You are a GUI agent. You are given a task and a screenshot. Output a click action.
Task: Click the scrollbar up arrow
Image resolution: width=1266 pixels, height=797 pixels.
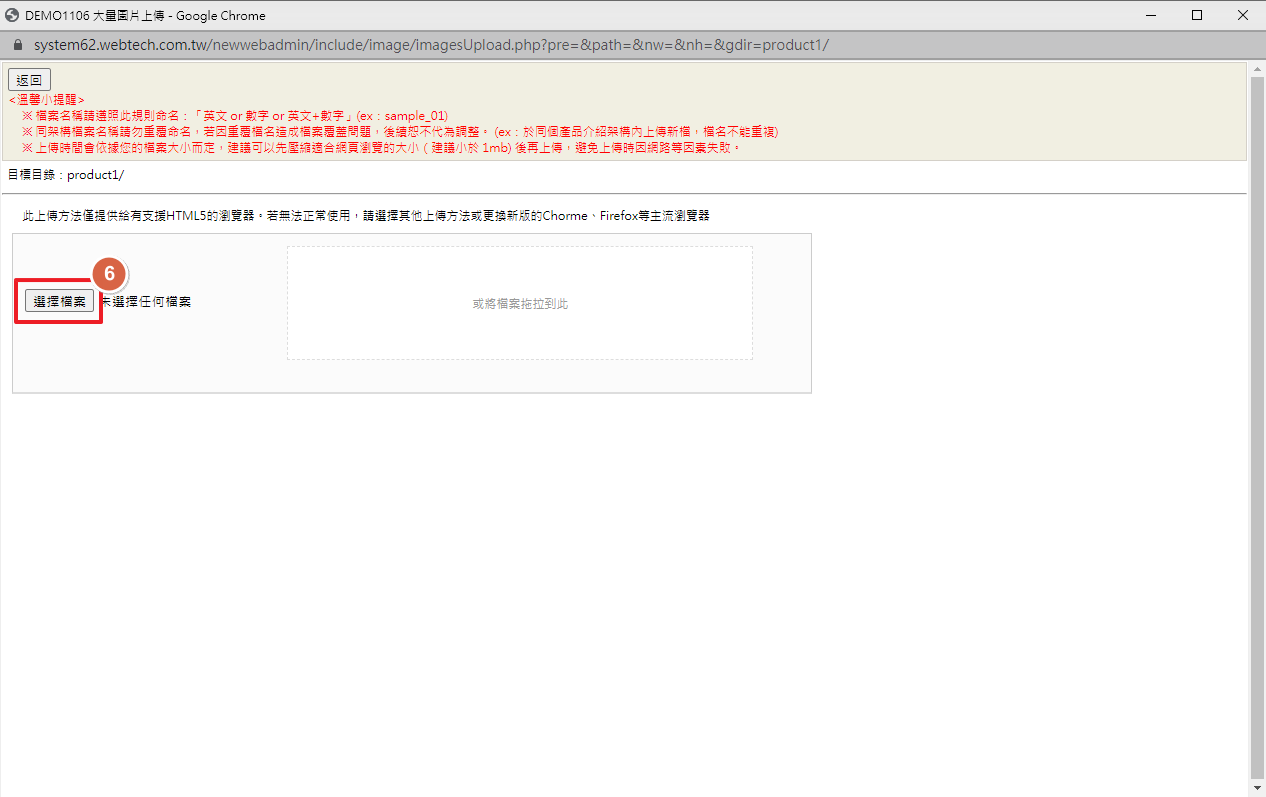[x=1257, y=68]
